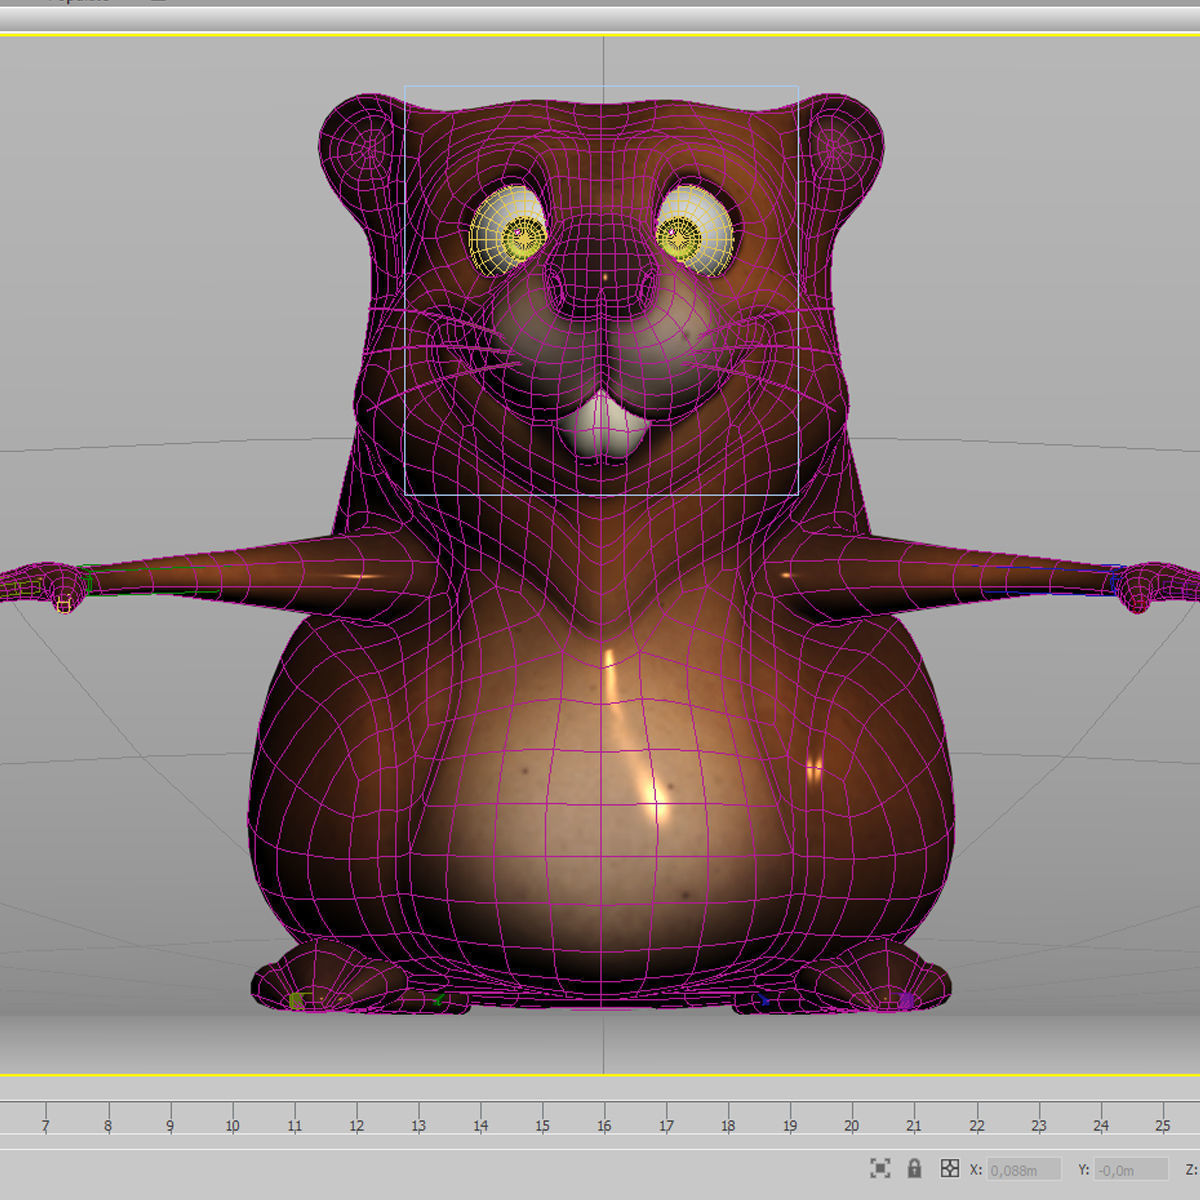Click frame 16 on the timeline ruler

point(604,1125)
